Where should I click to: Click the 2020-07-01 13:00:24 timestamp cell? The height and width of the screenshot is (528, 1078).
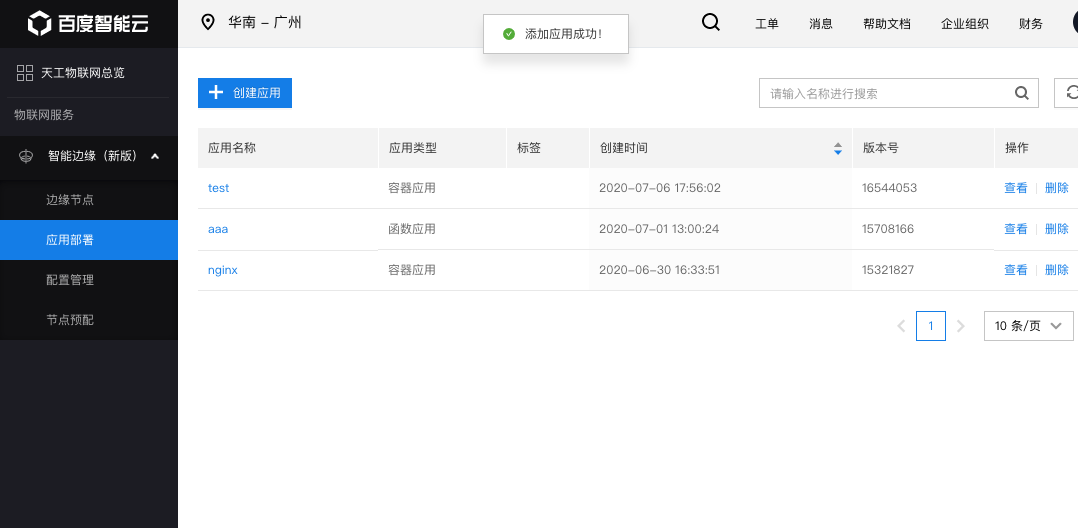659,229
